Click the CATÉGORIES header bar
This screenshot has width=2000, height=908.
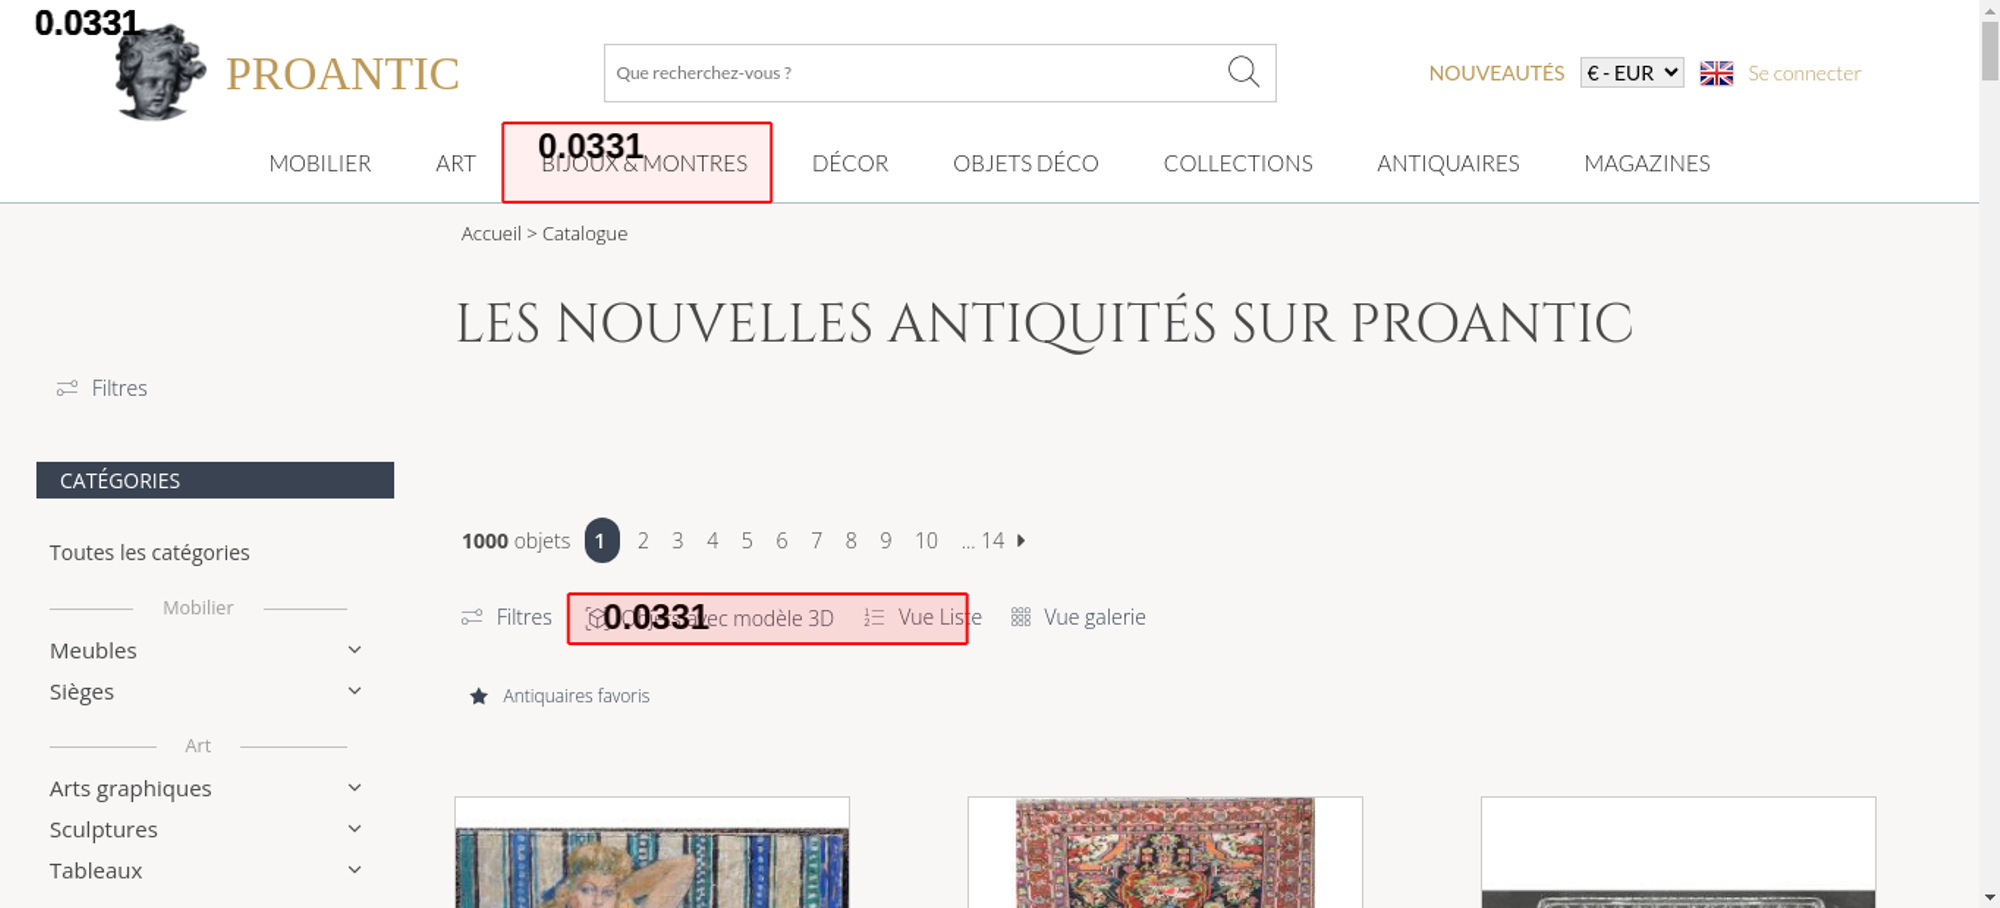point(215,480)
